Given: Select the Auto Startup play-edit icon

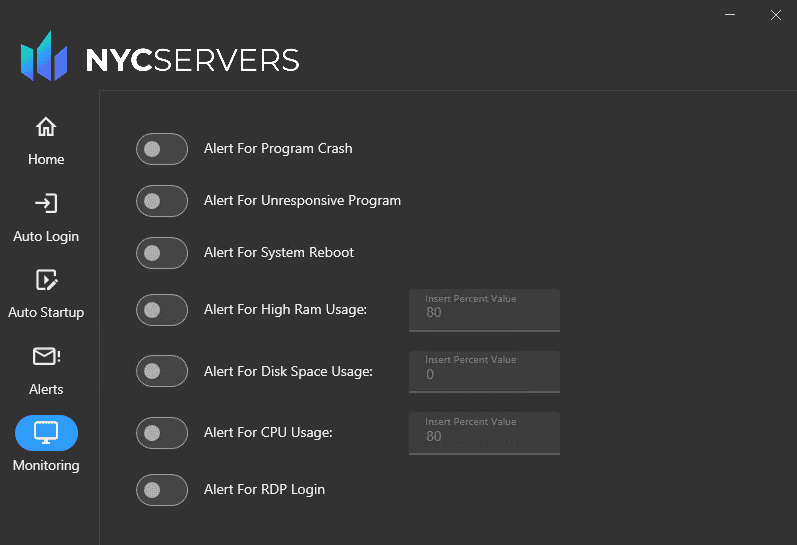Looking at the screenshot, I should coord(46,280).
